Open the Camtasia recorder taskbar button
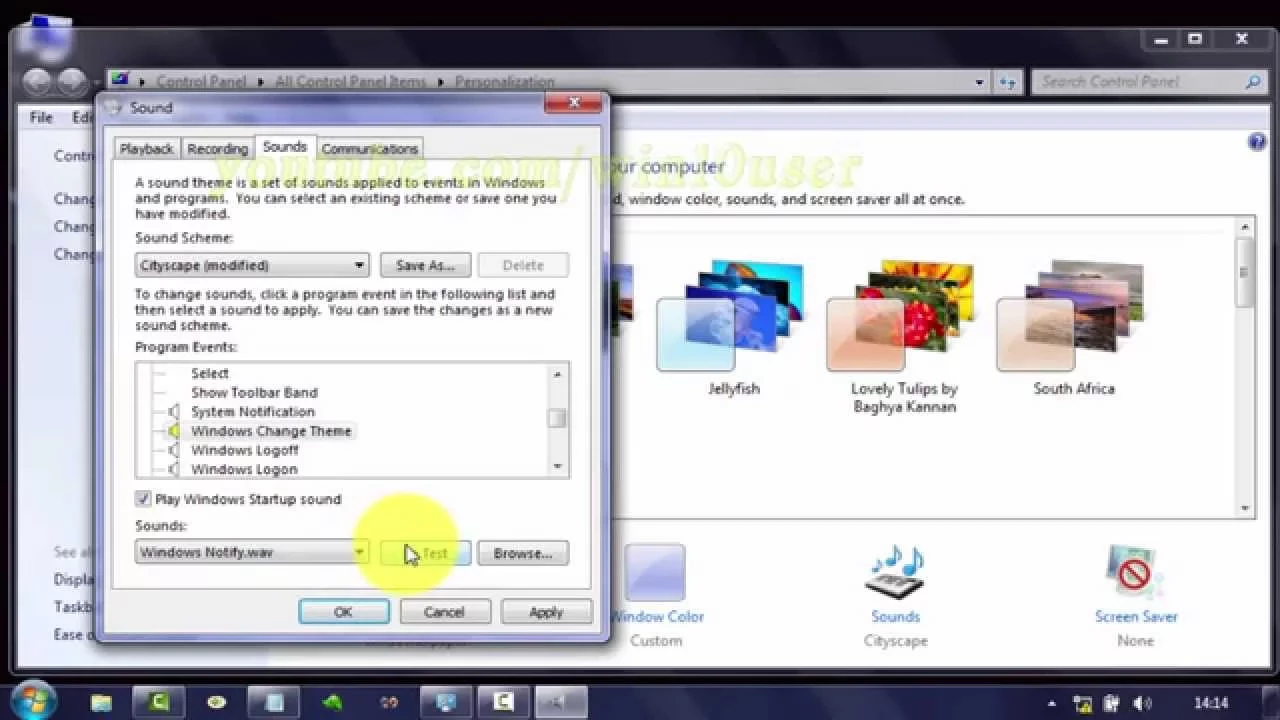The width and height of the screenshot is (1280, 720). [503, 703]
